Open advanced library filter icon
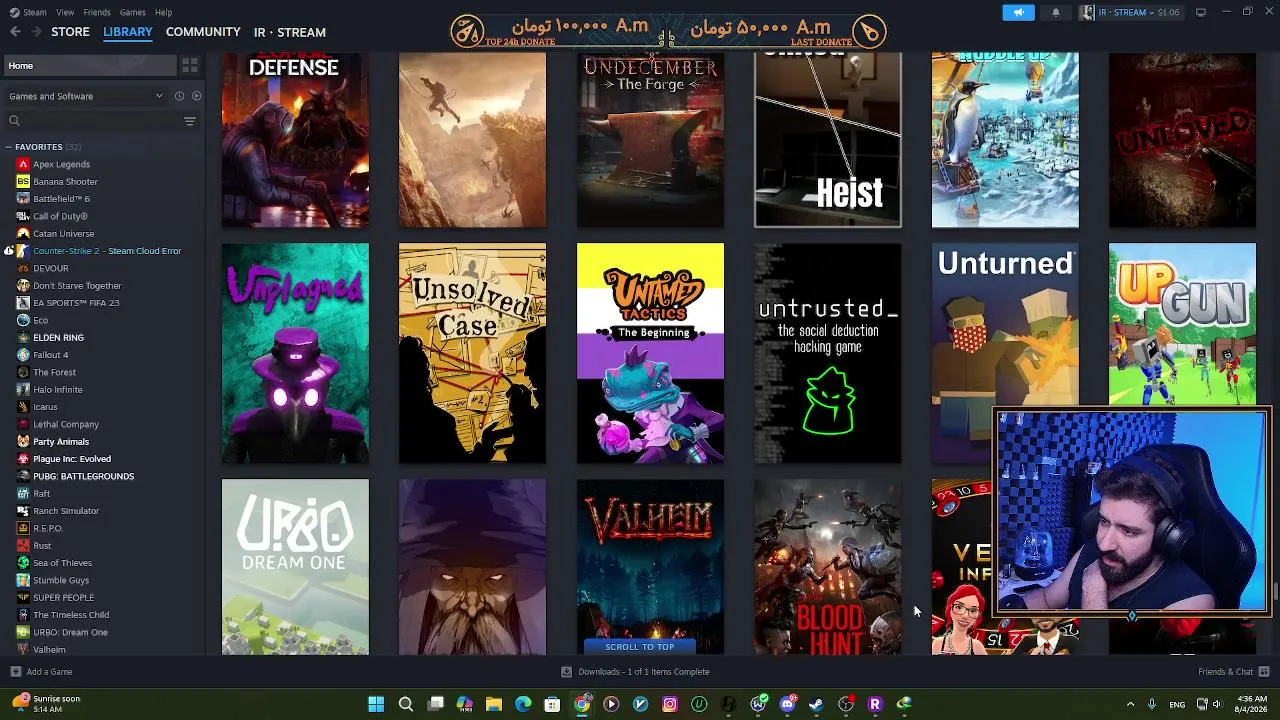The width and height of the screenshot is (1280, 720). [189, 121]
